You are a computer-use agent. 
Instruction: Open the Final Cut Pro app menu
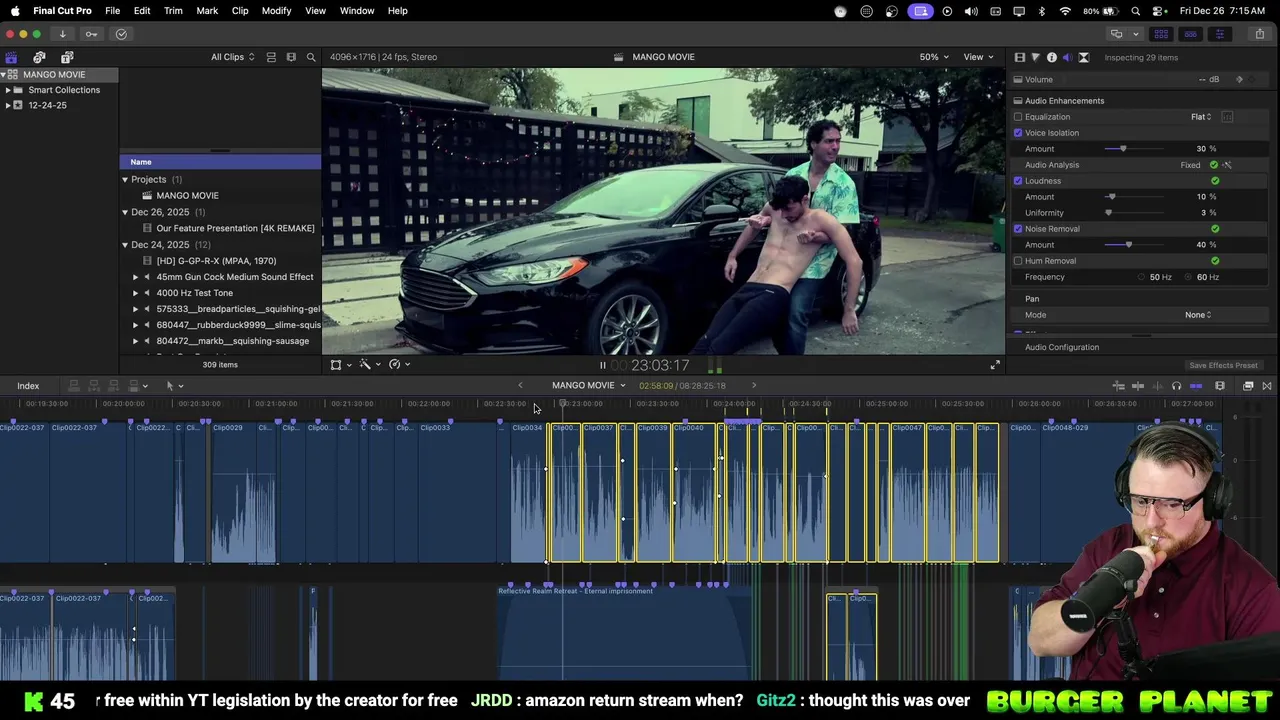click(x=62, y=11)
